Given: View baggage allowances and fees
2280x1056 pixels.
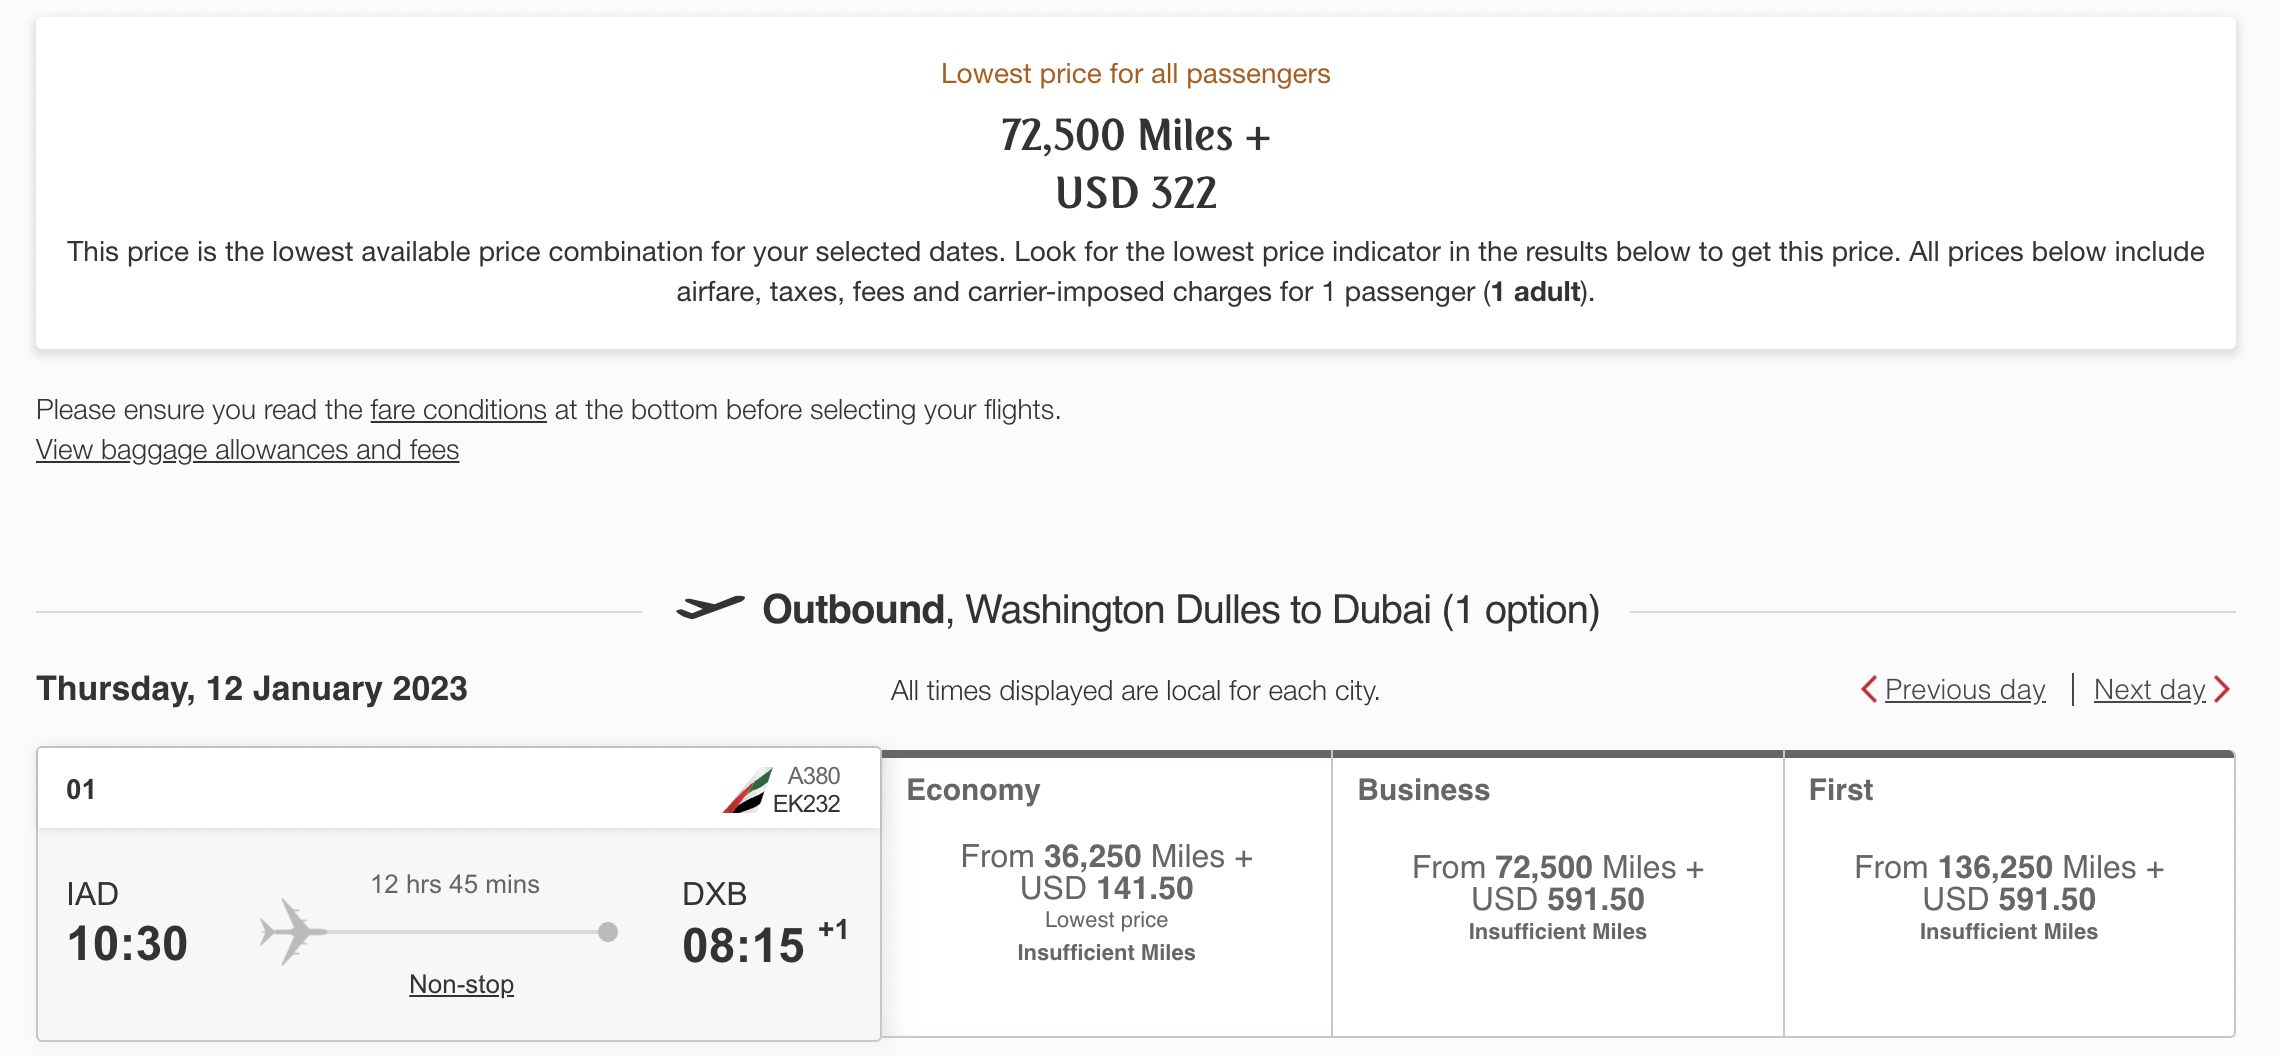Looking at the screenshot, I should pos(246,450).
